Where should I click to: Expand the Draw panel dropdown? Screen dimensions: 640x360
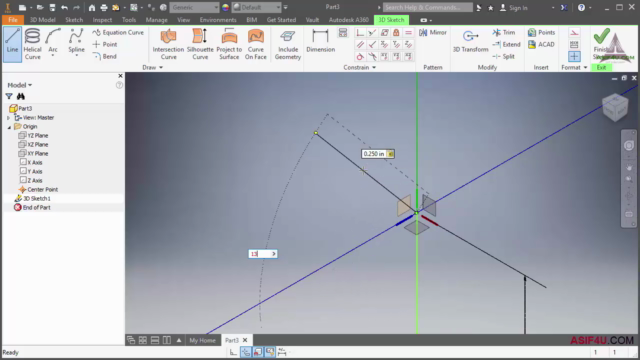point(161,67)
